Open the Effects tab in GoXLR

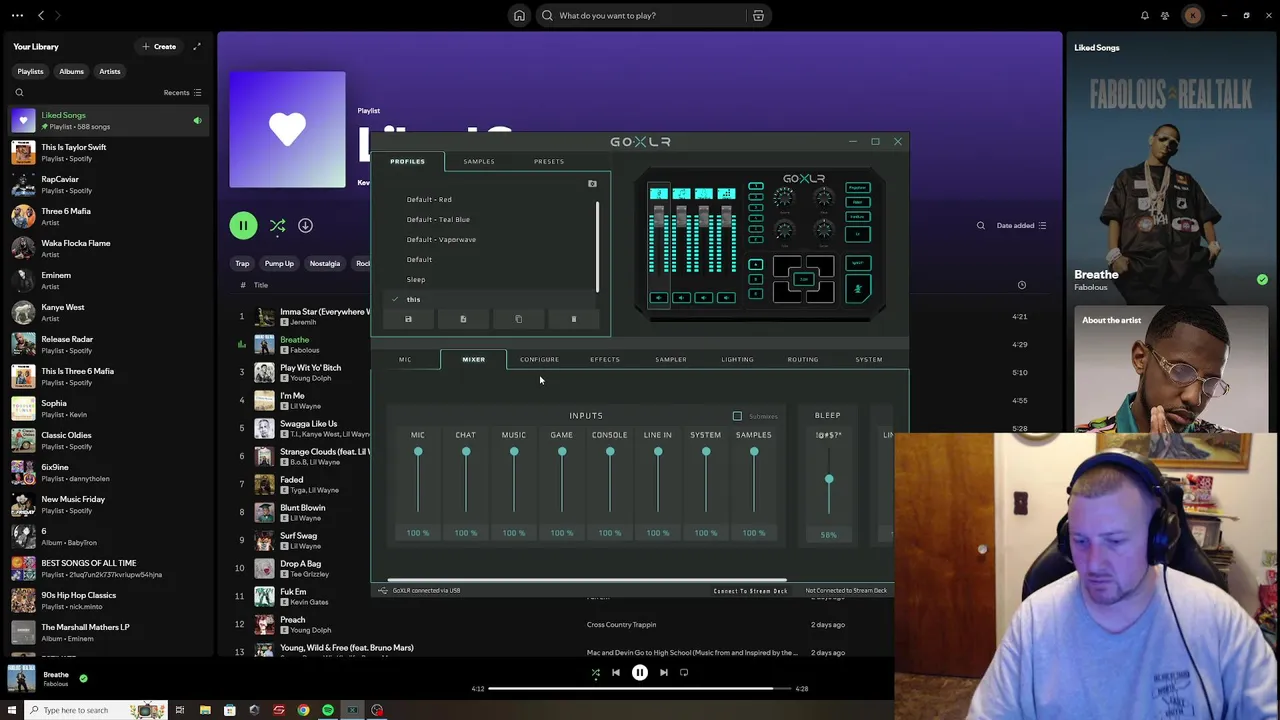[x=605, y=359]
